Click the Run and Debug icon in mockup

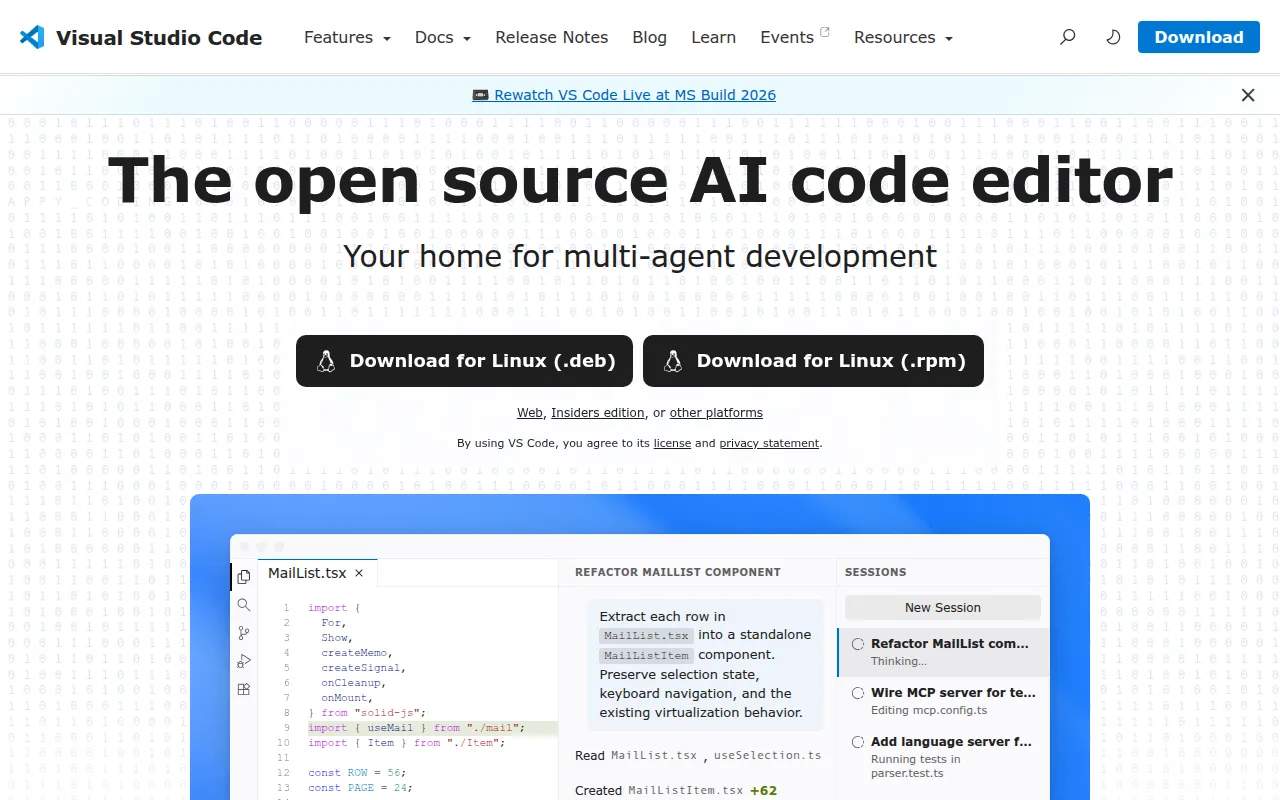pos(243,661)
